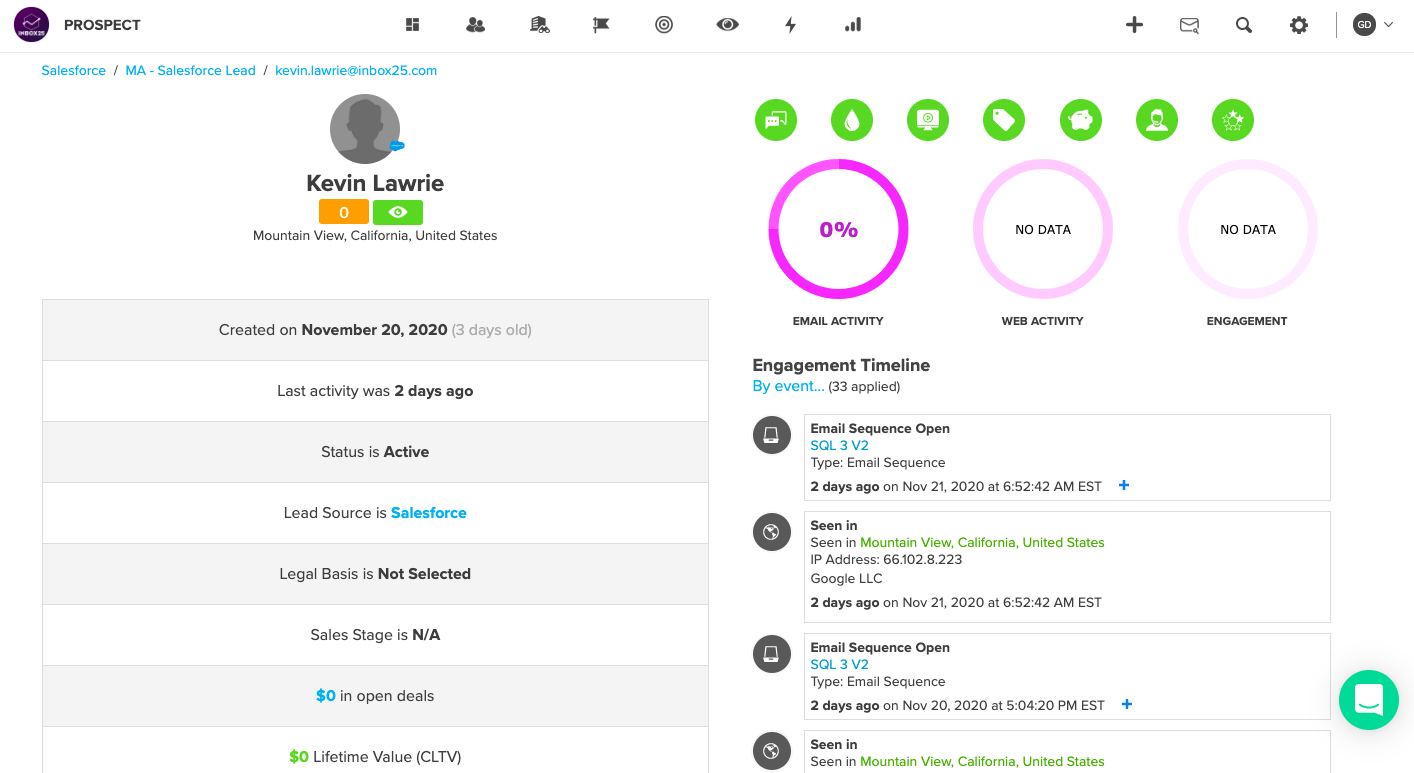Click Mountain View link with IP 66.102.8.223
The width and height of the screenshot is (1414, 773).
coord(982,543)
